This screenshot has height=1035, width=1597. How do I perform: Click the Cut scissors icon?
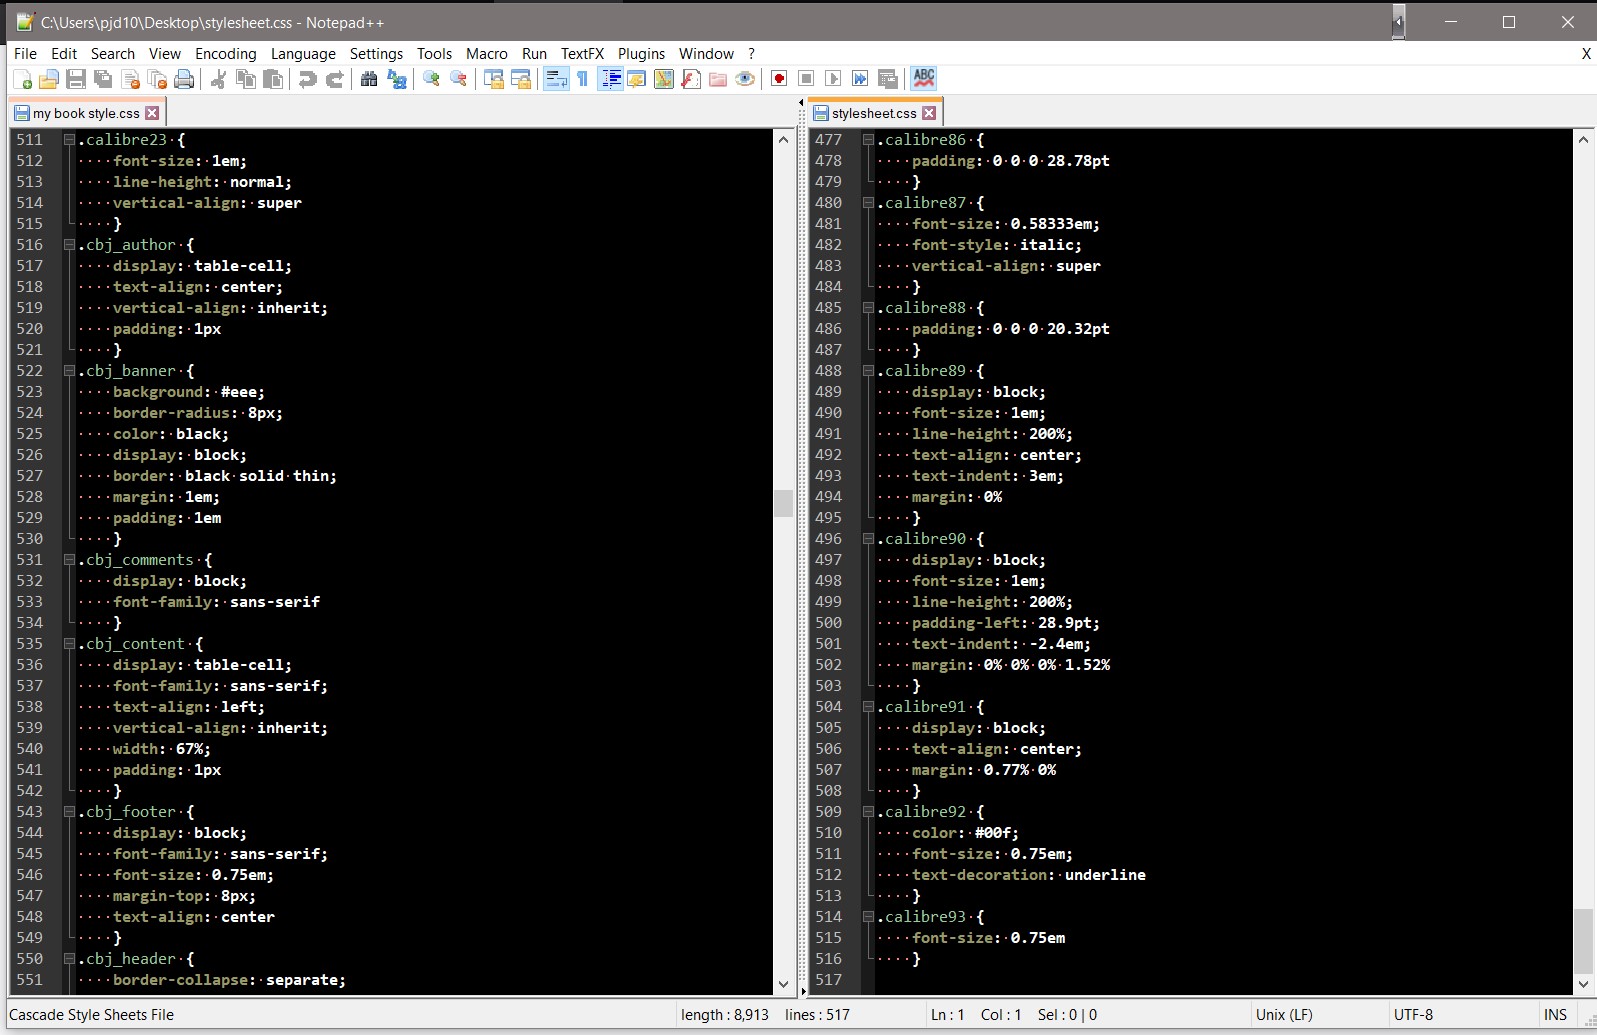[218, 79]
